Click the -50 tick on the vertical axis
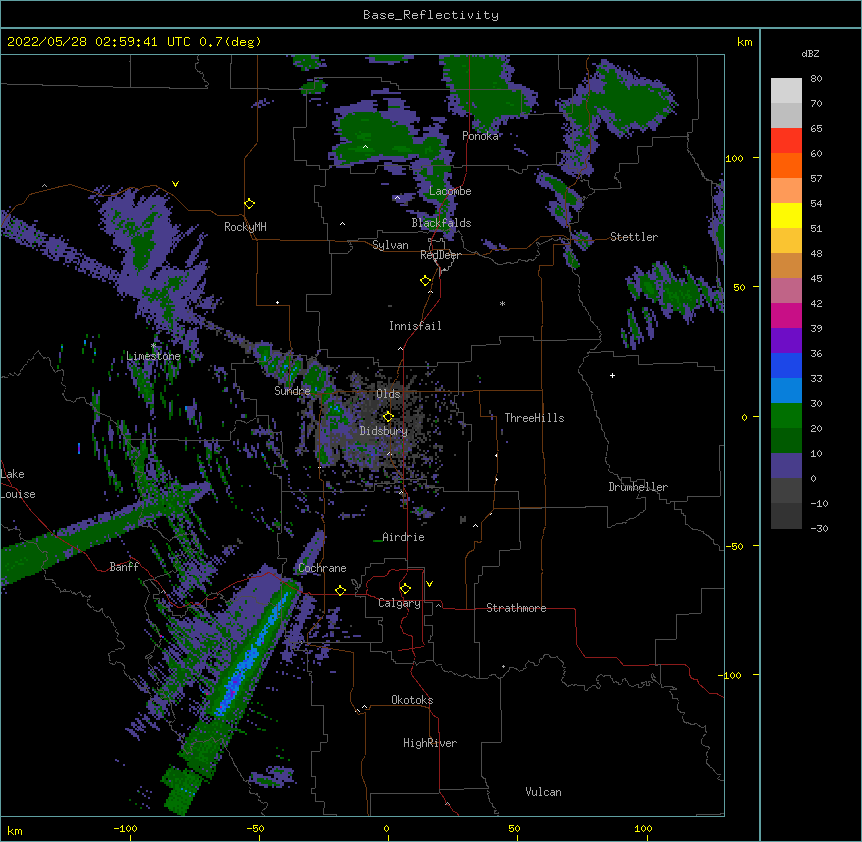Image resolution: width=862 pixels, height=842 pixels. point(734,546)
